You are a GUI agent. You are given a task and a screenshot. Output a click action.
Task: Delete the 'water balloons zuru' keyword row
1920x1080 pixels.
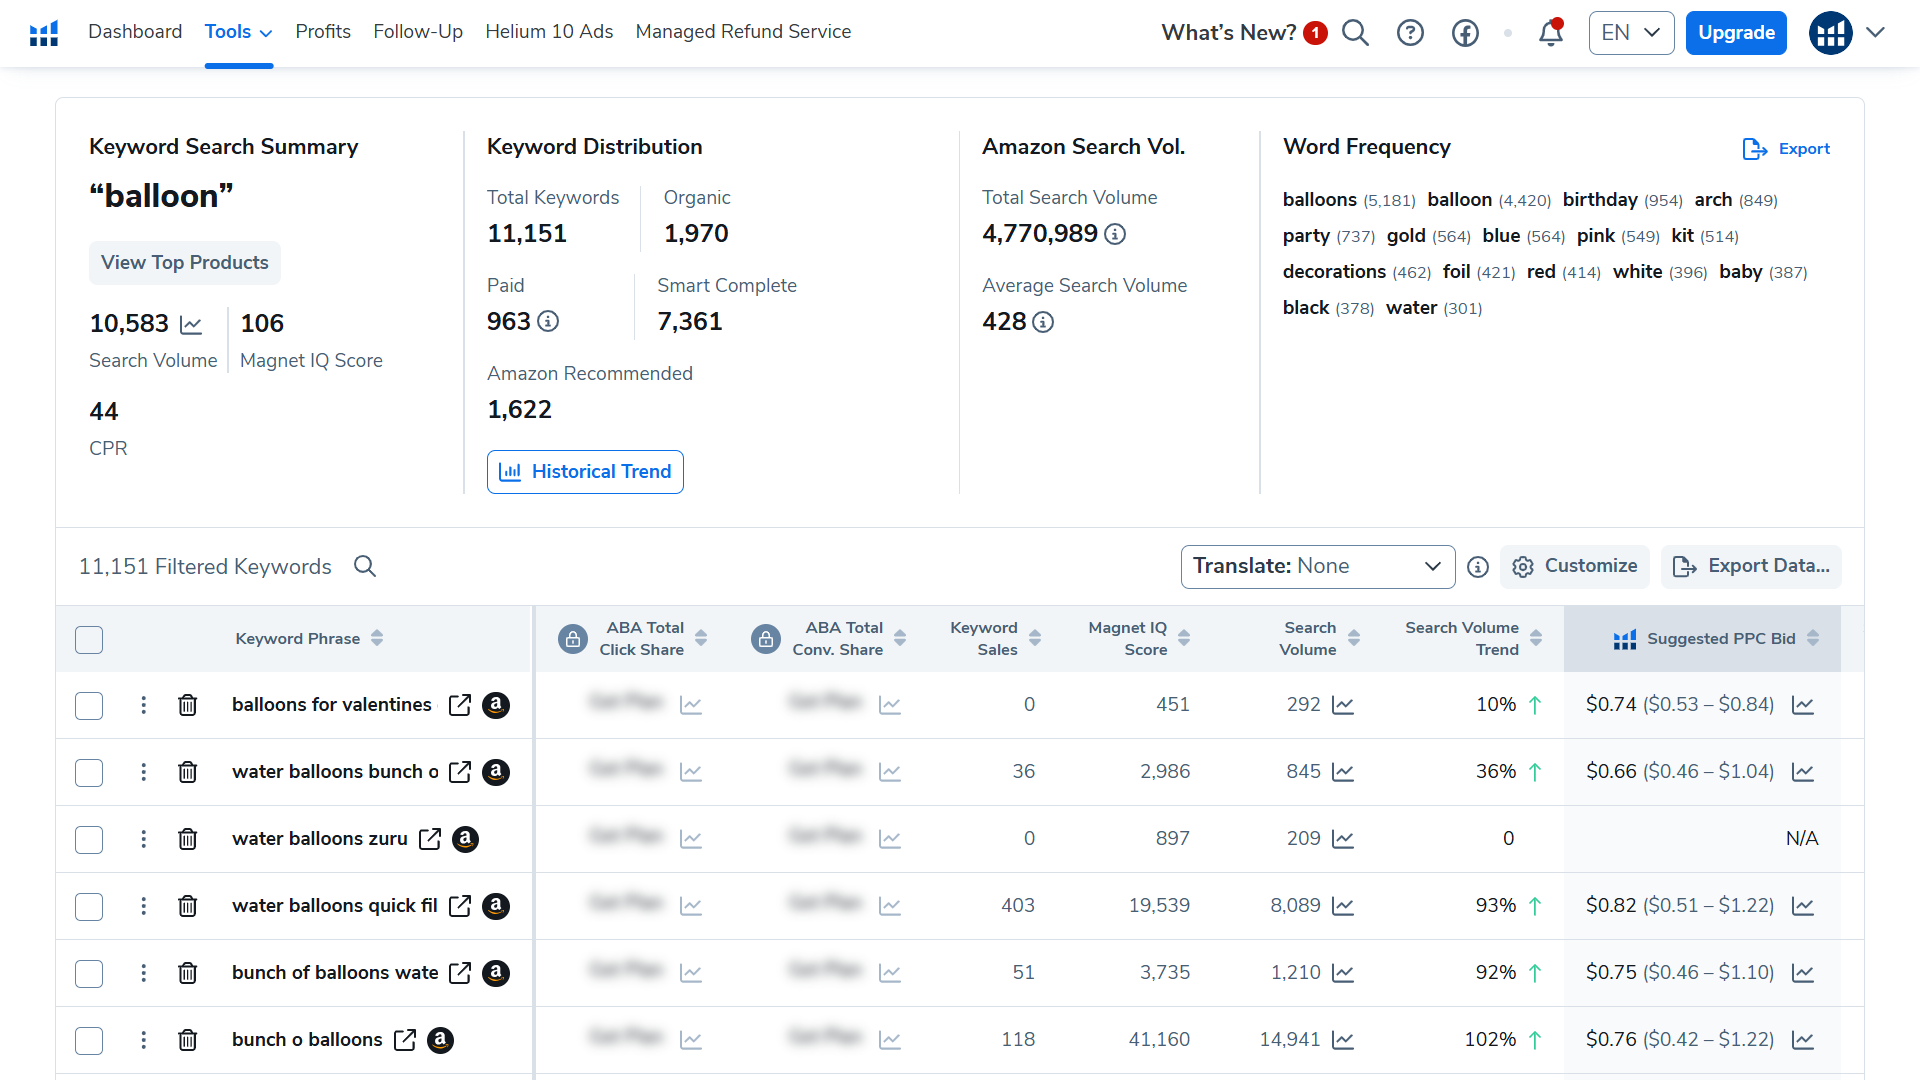click(x=187, y=839)
